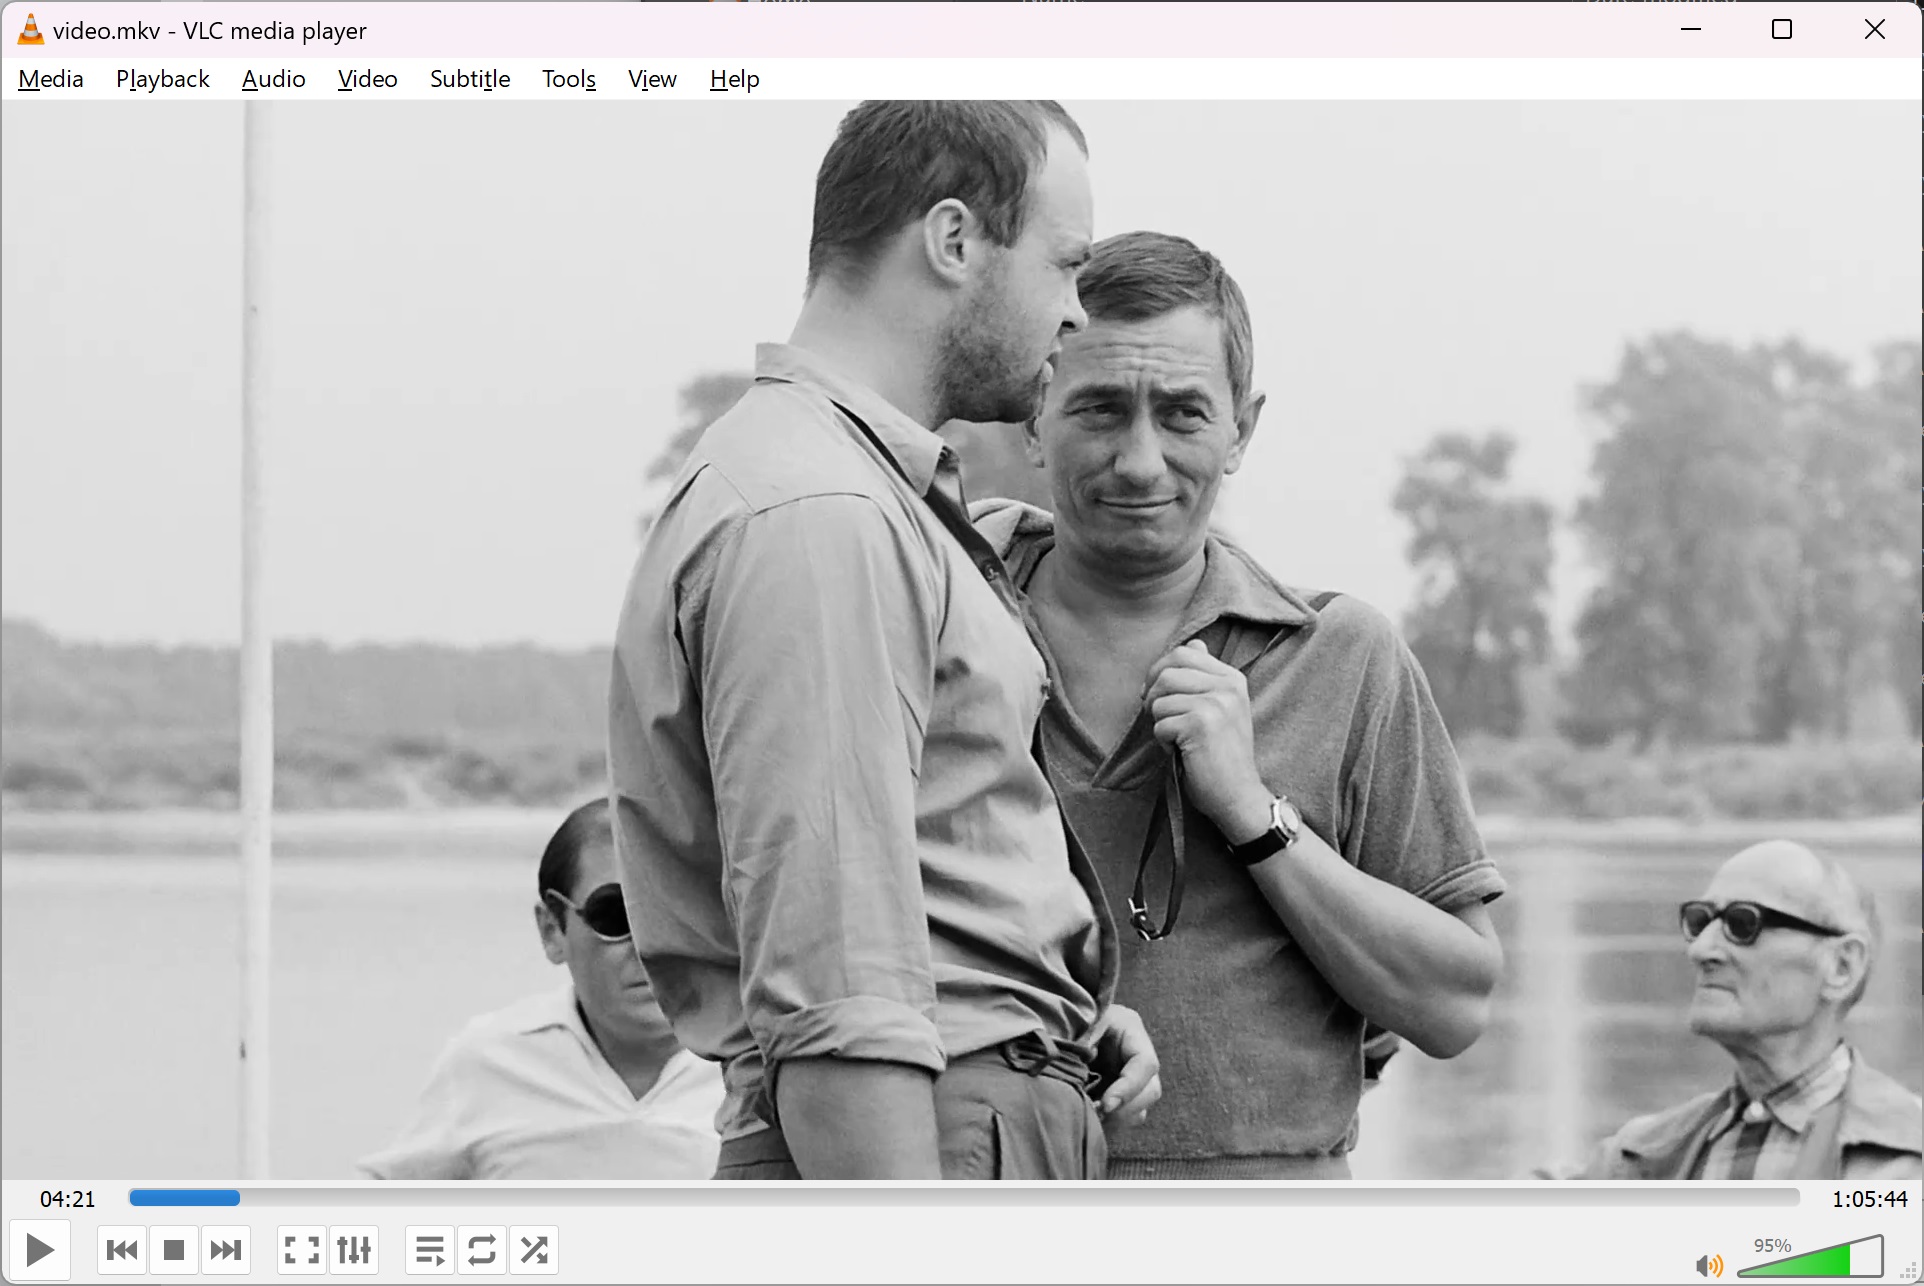Toggle loop repeat mode
Screen dimensions: 1924x1286
[482, 1250]
